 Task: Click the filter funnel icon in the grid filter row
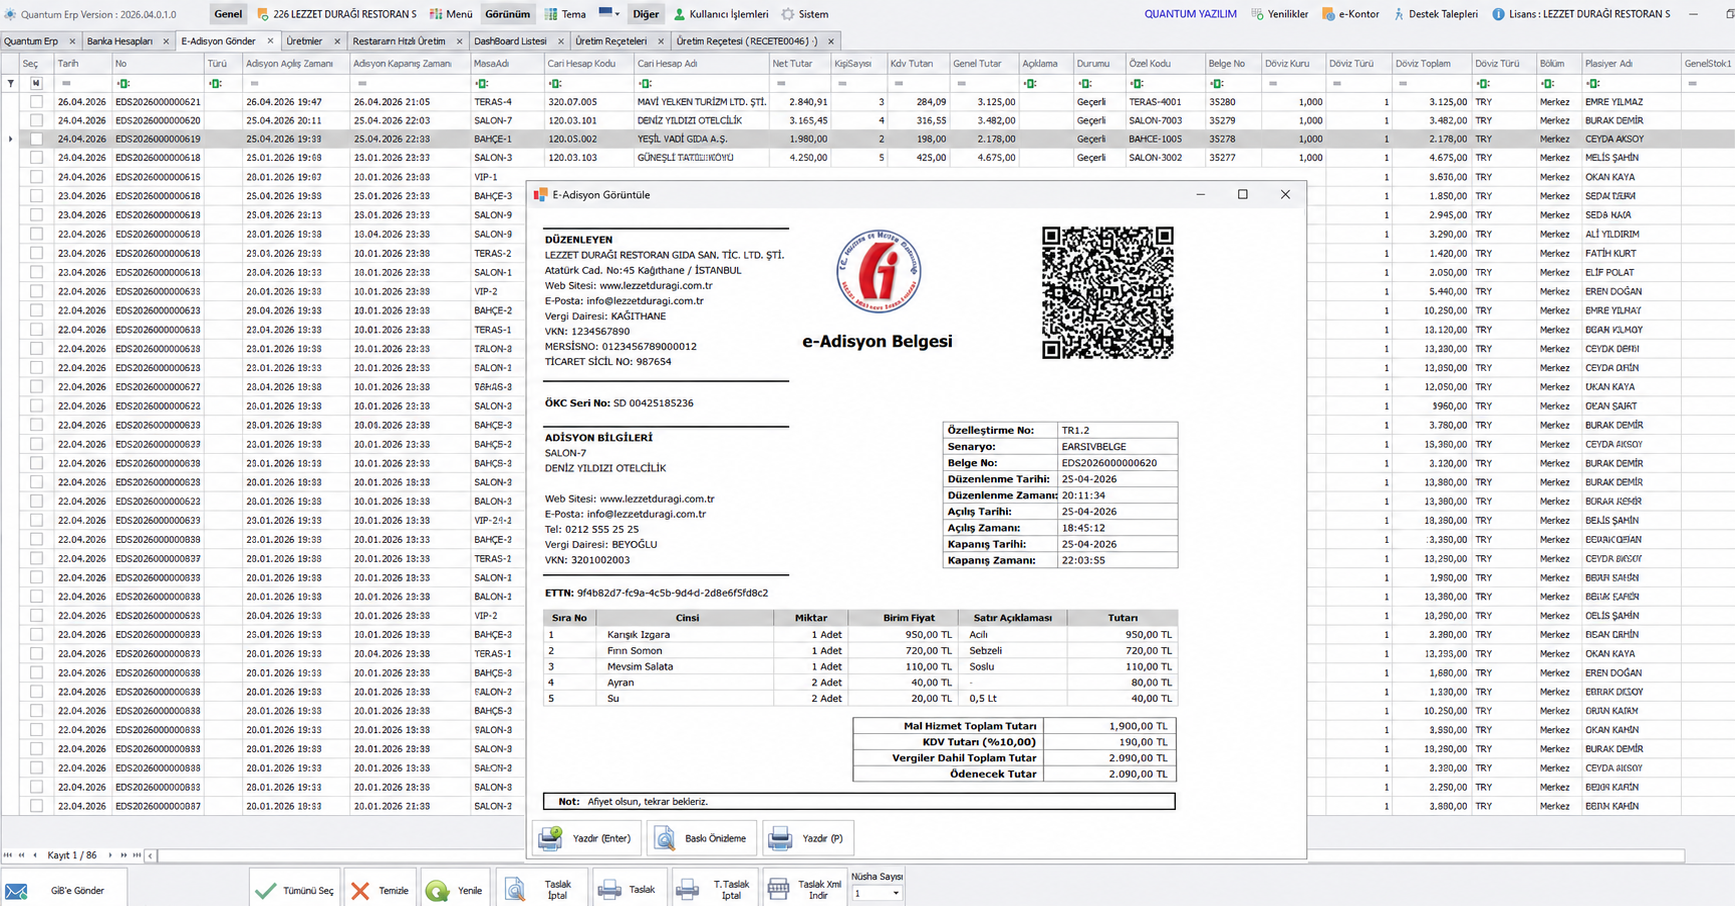coord(11,83)
